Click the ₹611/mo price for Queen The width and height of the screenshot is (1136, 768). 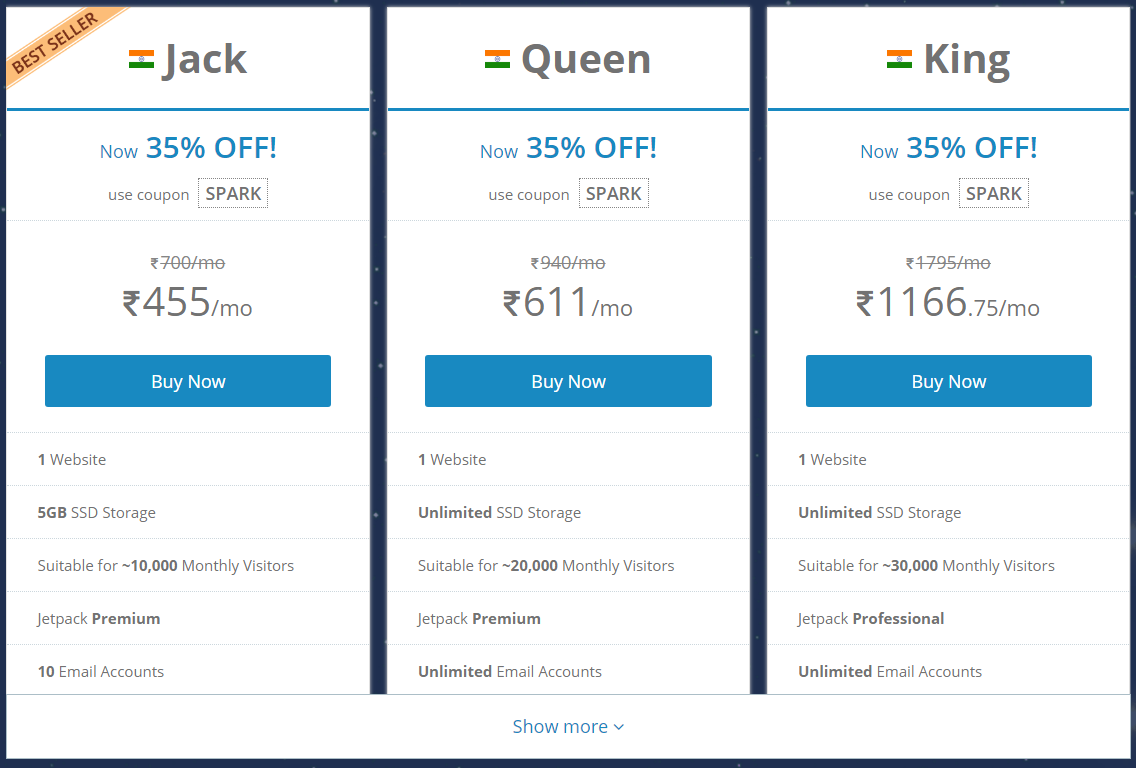[568, 302]
